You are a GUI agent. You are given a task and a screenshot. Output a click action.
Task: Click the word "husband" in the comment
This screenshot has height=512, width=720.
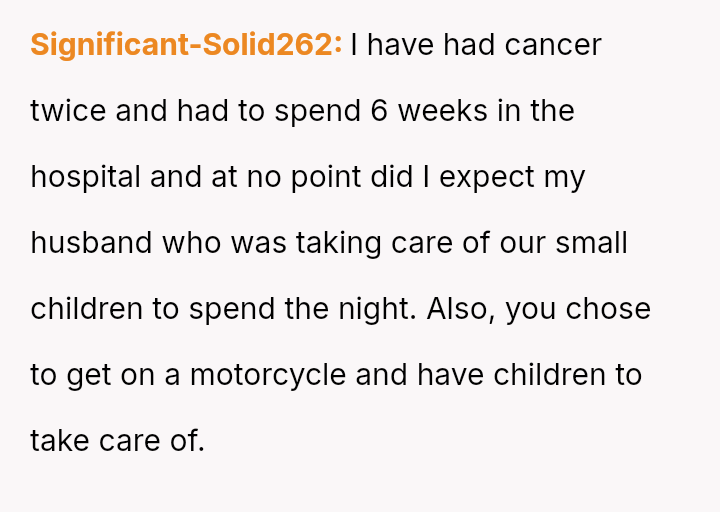91,242
